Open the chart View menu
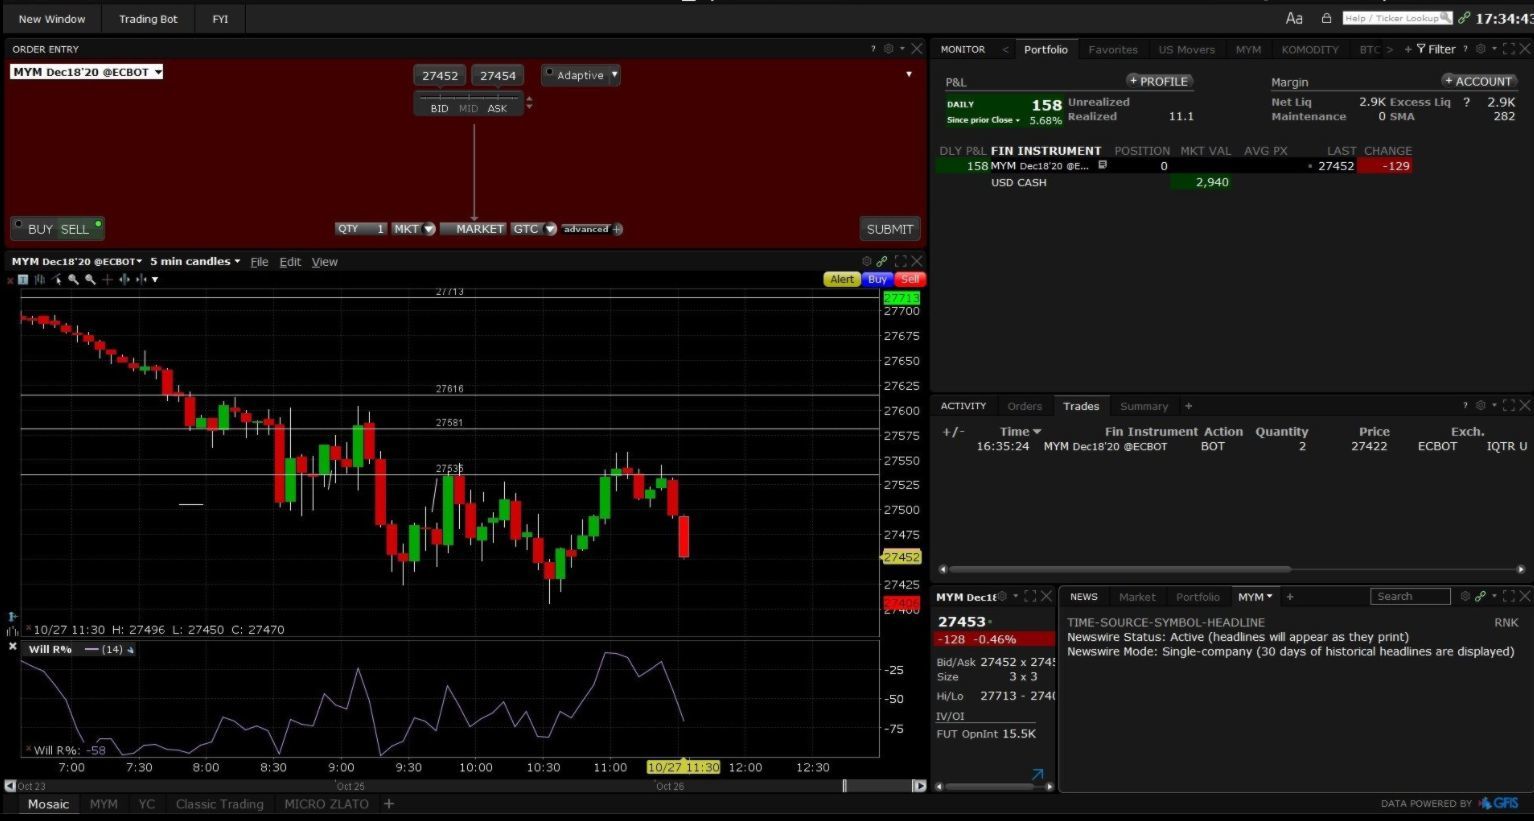 point(324,262)
